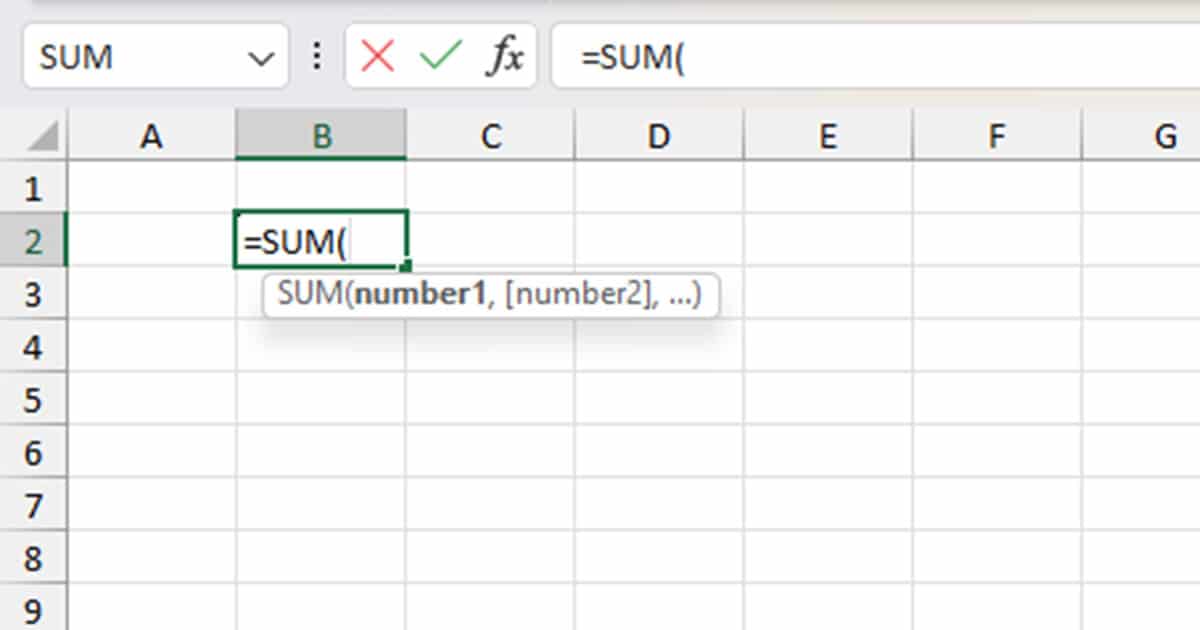Select column header D
Image resolution: width=1200 pixels, height=630 pixels.
coord(658,137)
